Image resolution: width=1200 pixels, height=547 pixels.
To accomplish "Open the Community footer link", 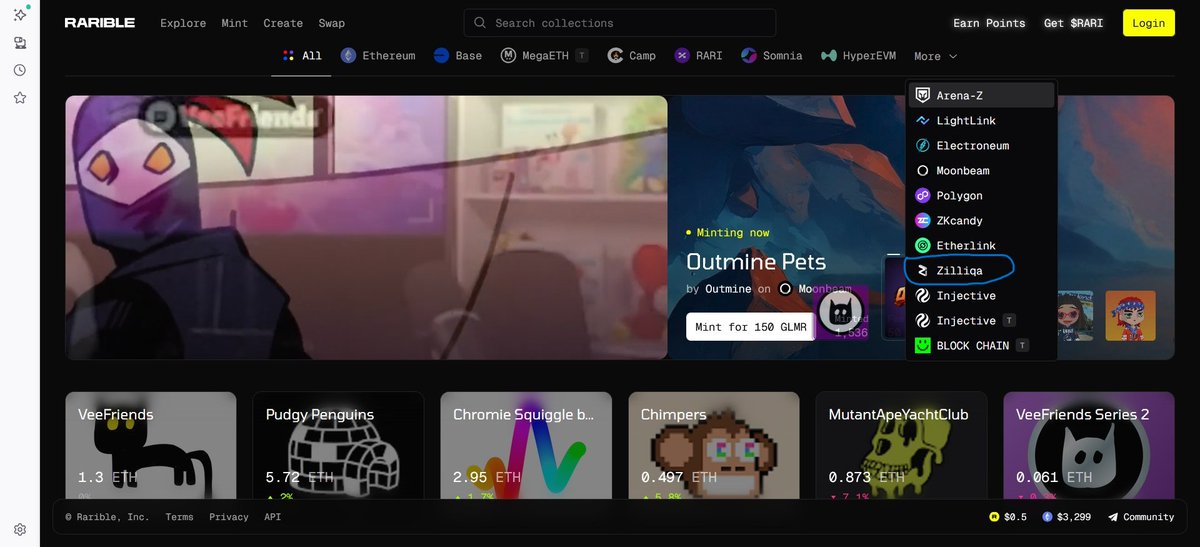I will click(x=1141, y=517).
